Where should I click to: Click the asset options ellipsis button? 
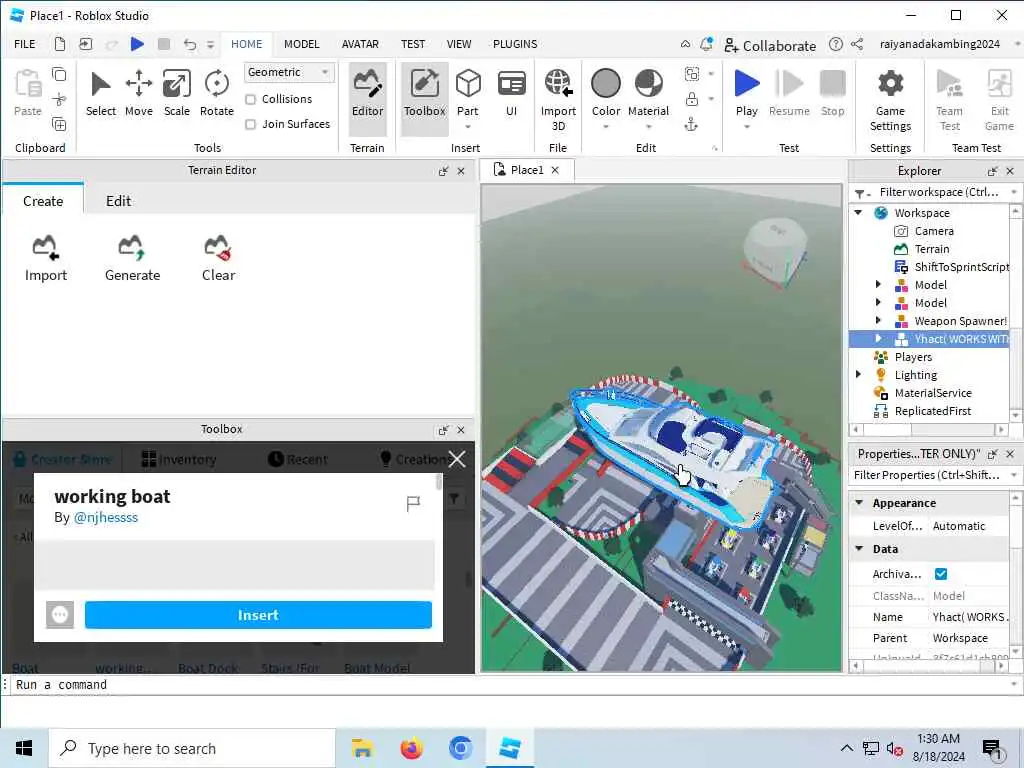[59, 615]
